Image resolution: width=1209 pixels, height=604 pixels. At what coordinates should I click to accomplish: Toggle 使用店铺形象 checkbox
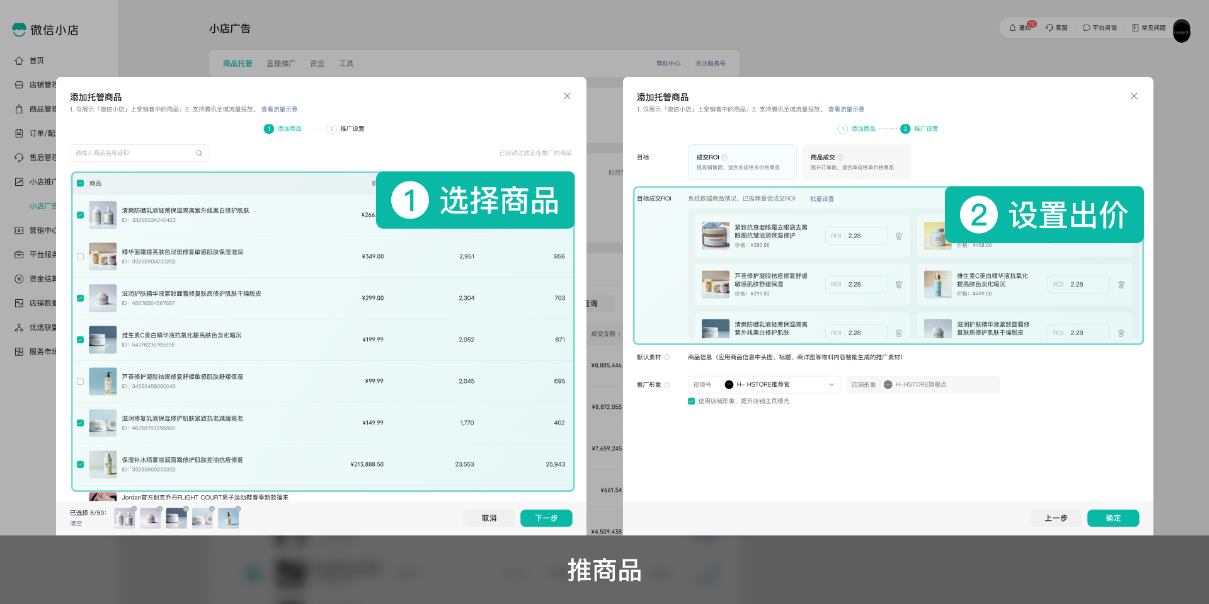point(692,401)
